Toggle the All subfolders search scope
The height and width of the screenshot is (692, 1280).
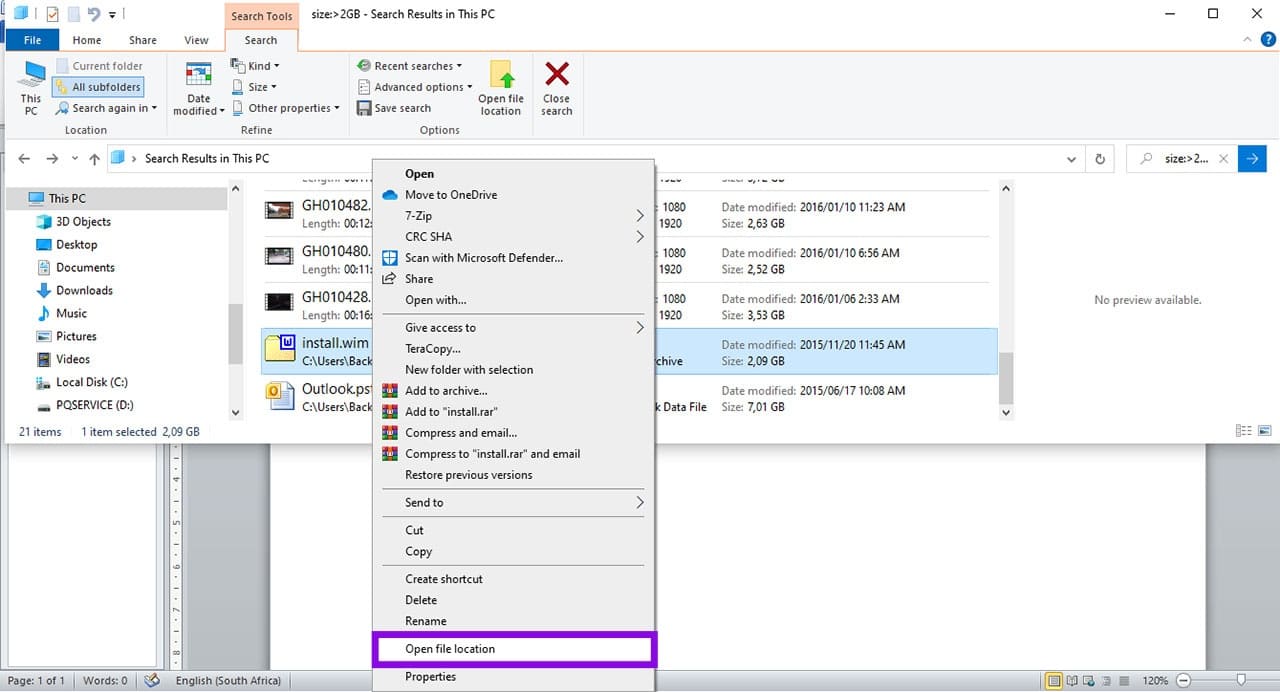click(97, 87)
